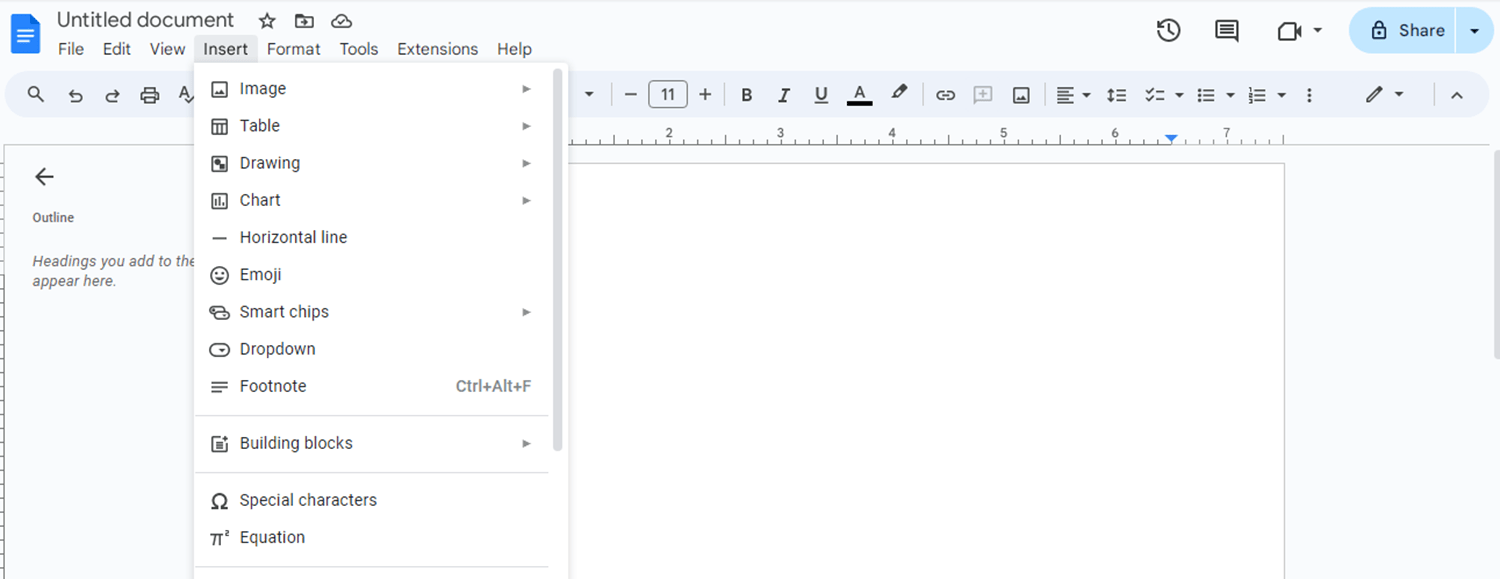The height and width of the screenshot is (579, 1500).
Task: Open version history
Action: coord(1168,31)
